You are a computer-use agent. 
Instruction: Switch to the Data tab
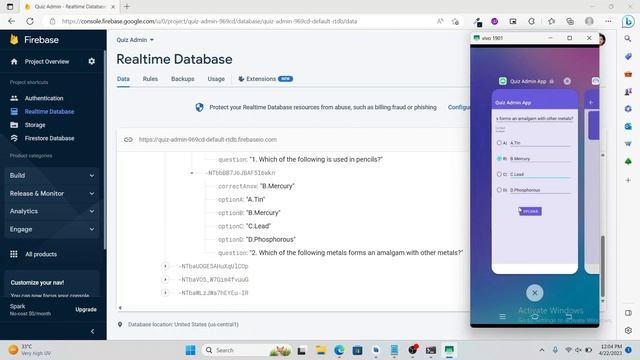coord(123,79)
